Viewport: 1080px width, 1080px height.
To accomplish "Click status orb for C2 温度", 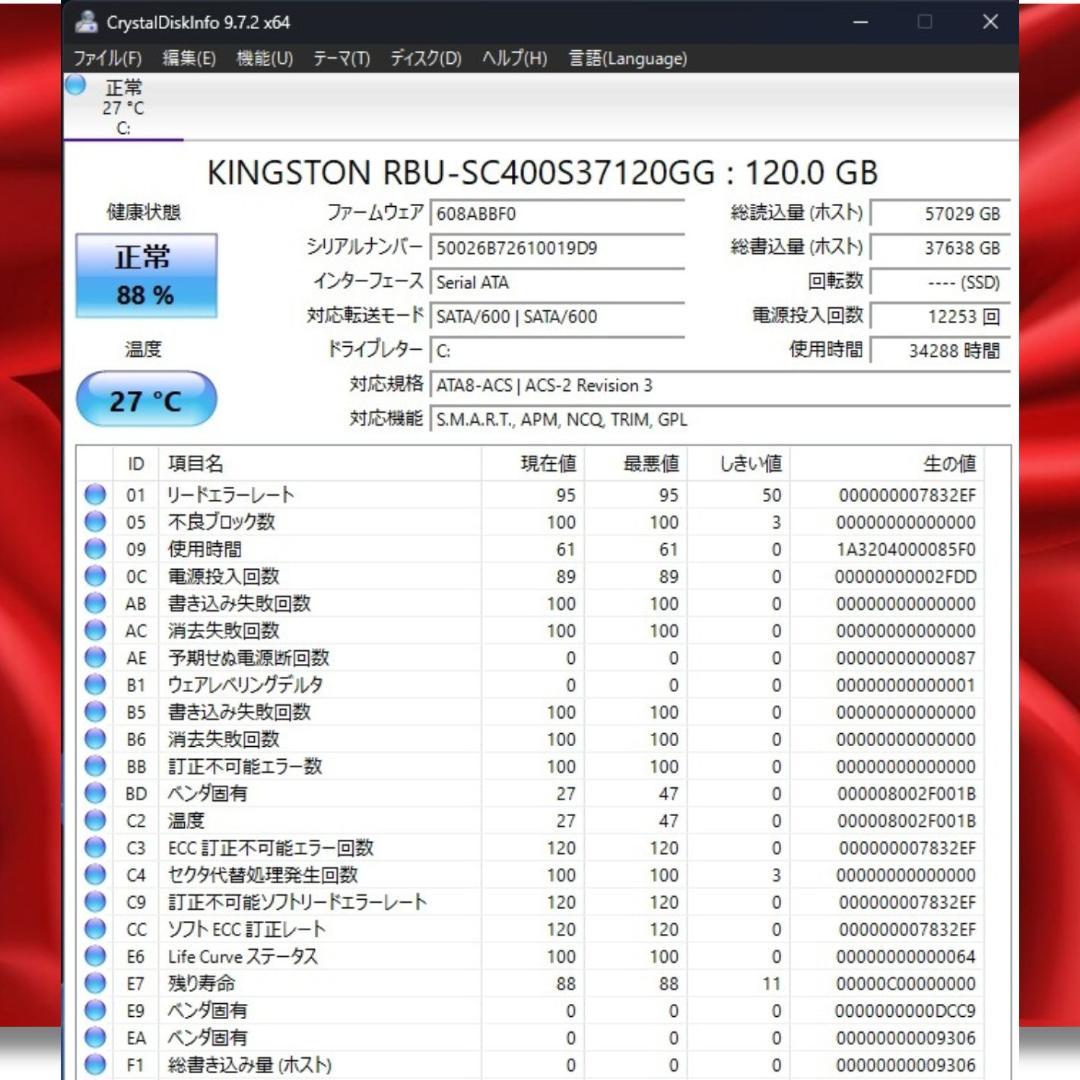I will tap(95, 820).
